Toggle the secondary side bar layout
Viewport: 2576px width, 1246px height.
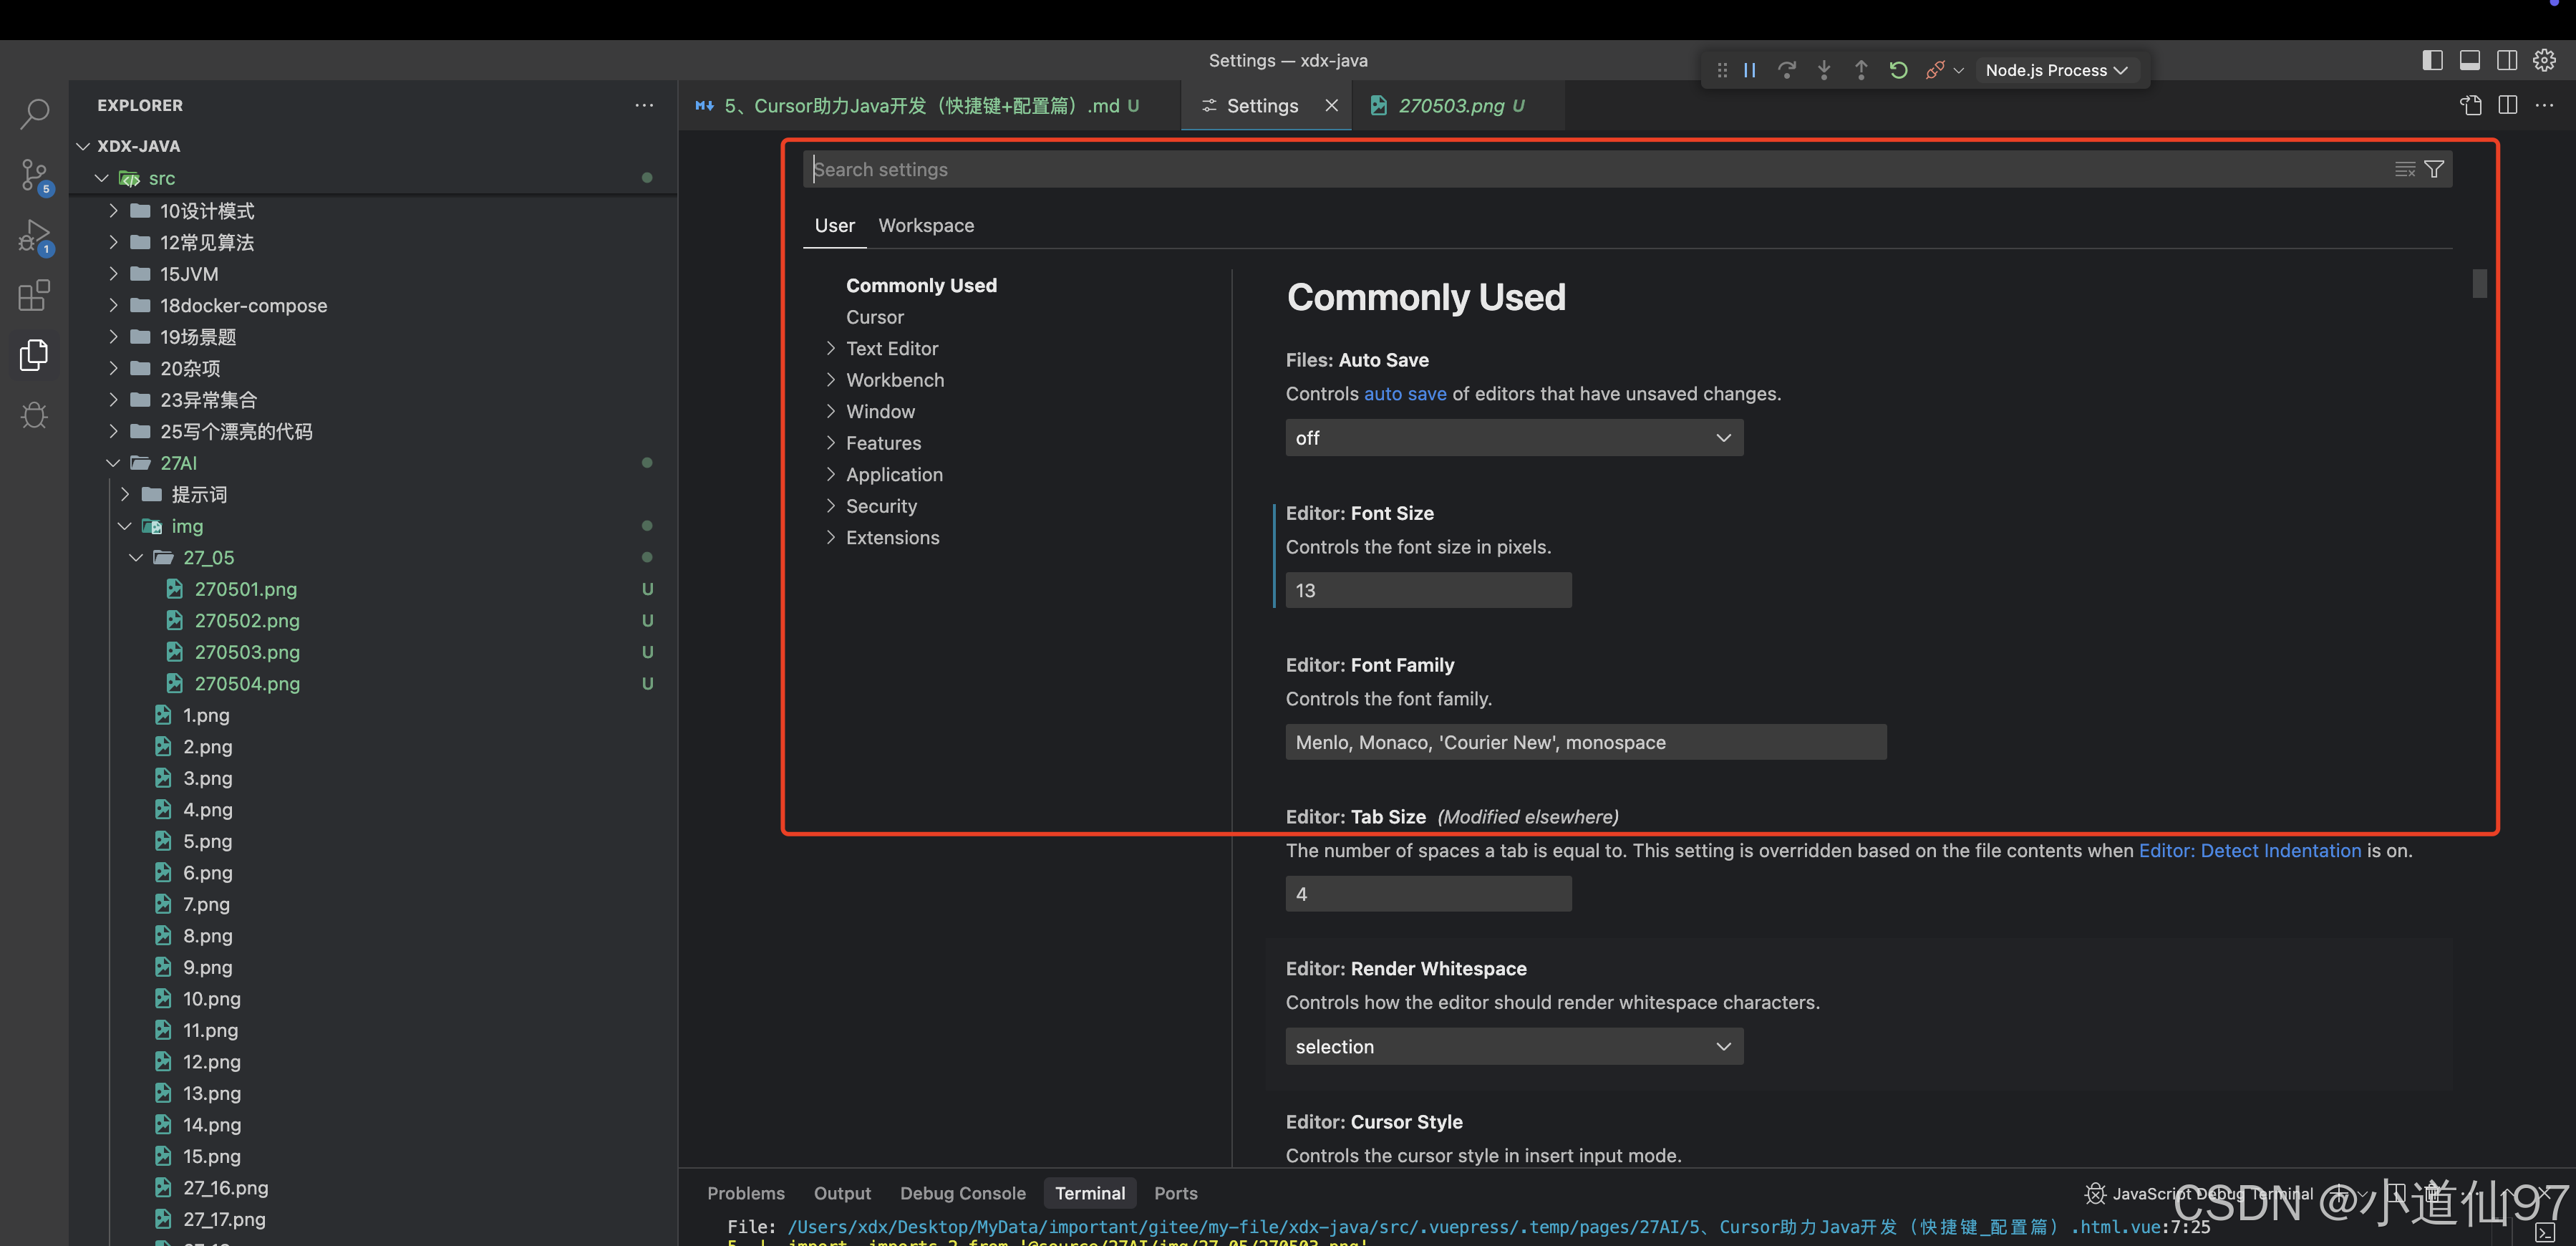2507,60
